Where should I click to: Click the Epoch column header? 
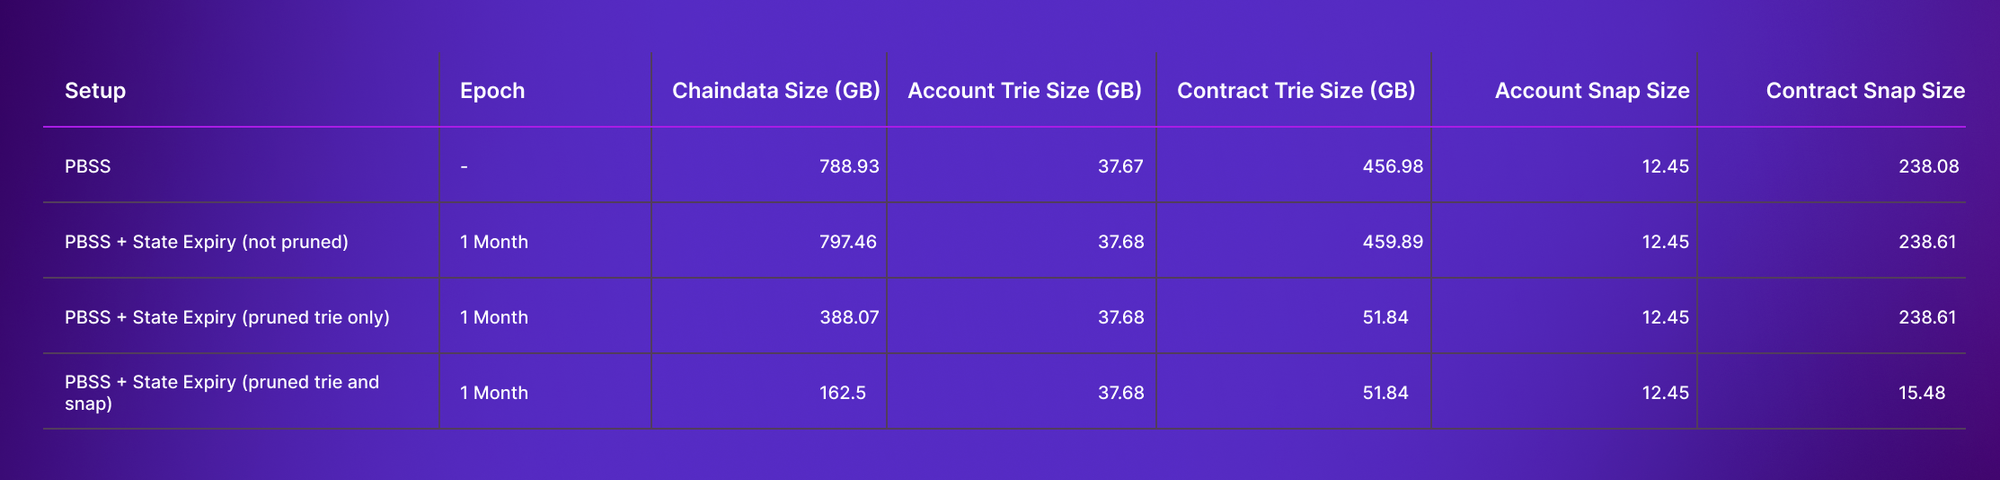tap(492, 91)
